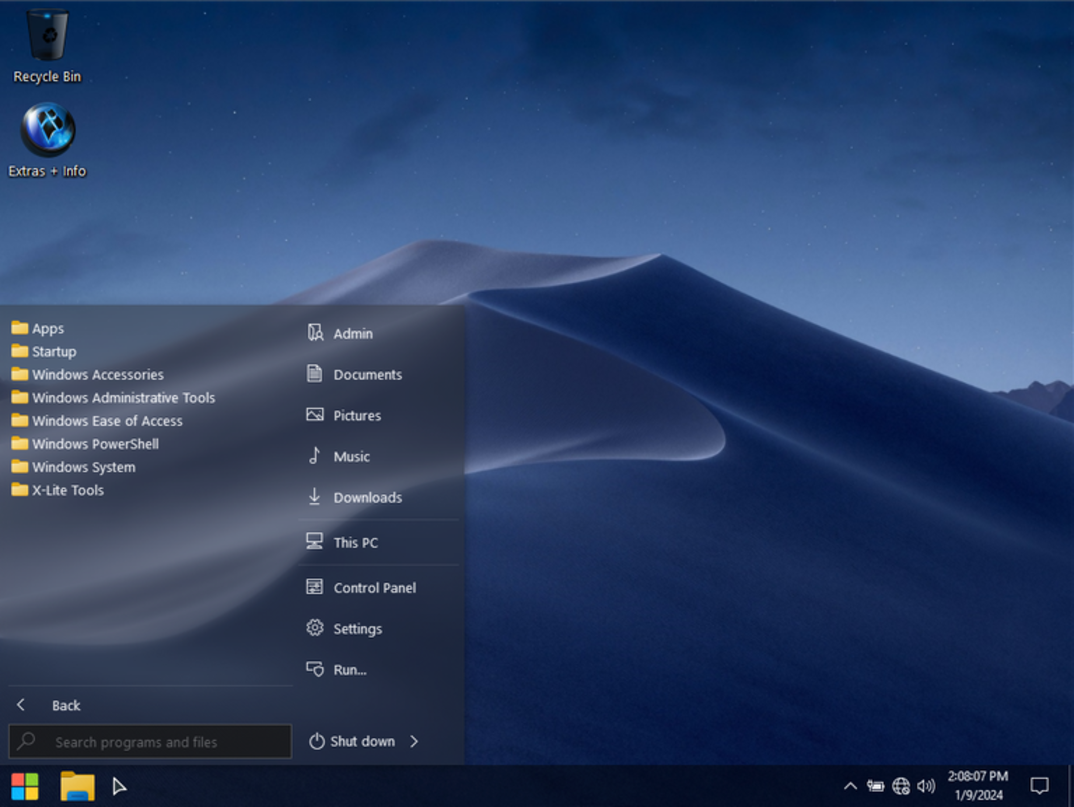The width and height of the screenshot is (1074, 807).
Task: Click the Pictures image icon
Action: 315,415
